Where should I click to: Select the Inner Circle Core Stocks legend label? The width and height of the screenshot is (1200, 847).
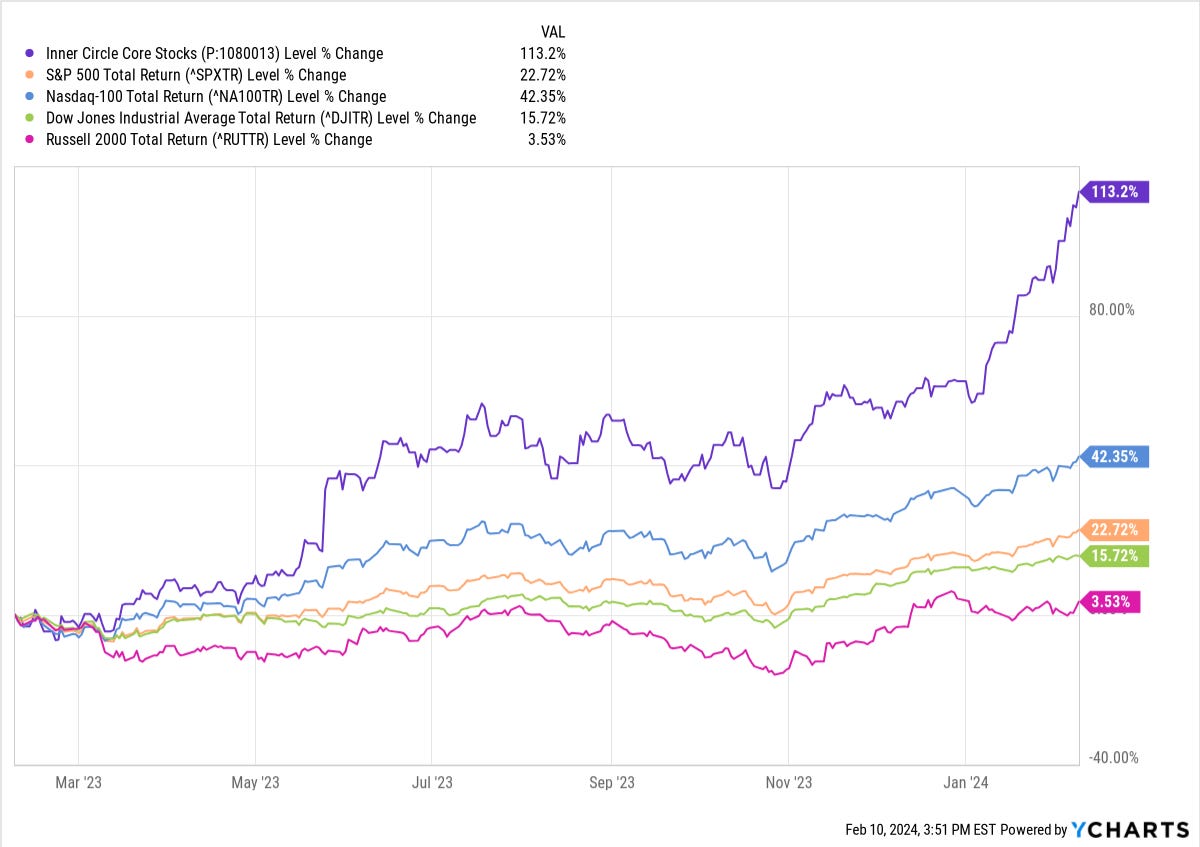click(214, 53)
